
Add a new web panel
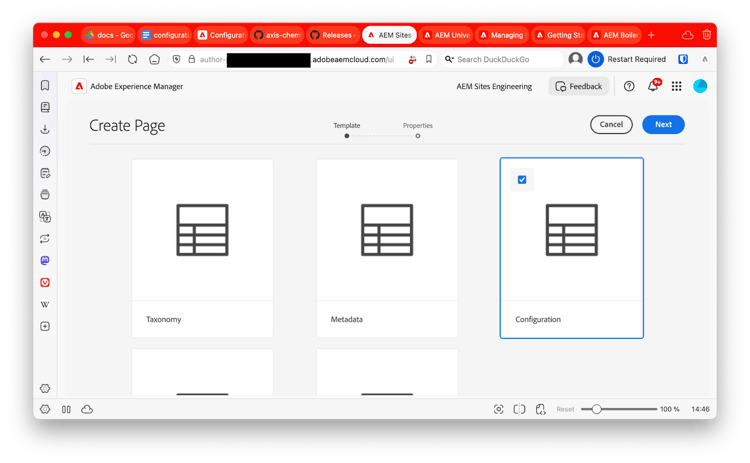tap(45, 326)
